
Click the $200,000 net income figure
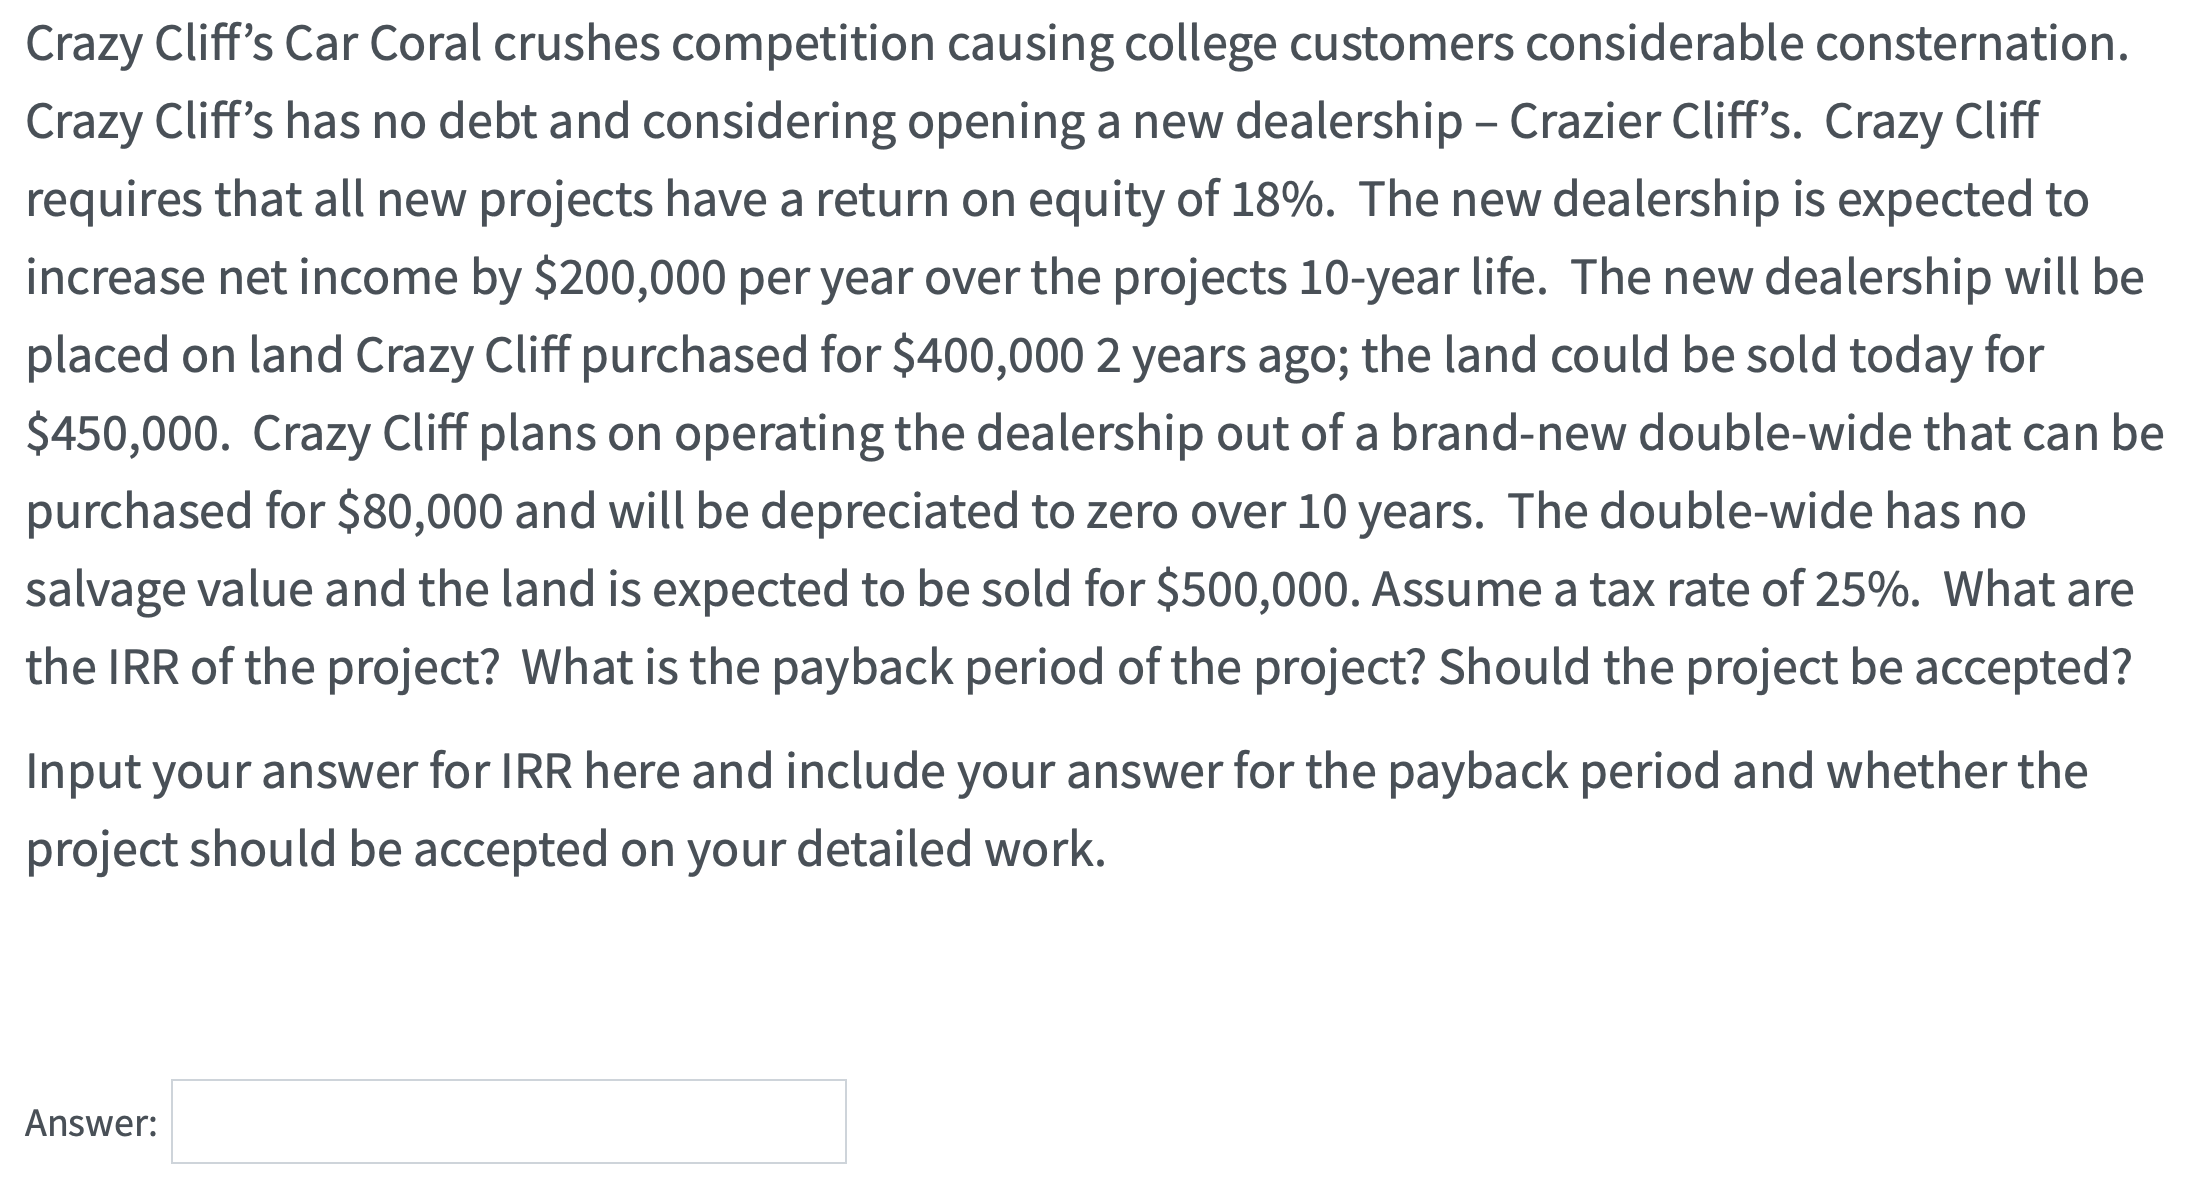pyautogui.click(x=630, y=278)
